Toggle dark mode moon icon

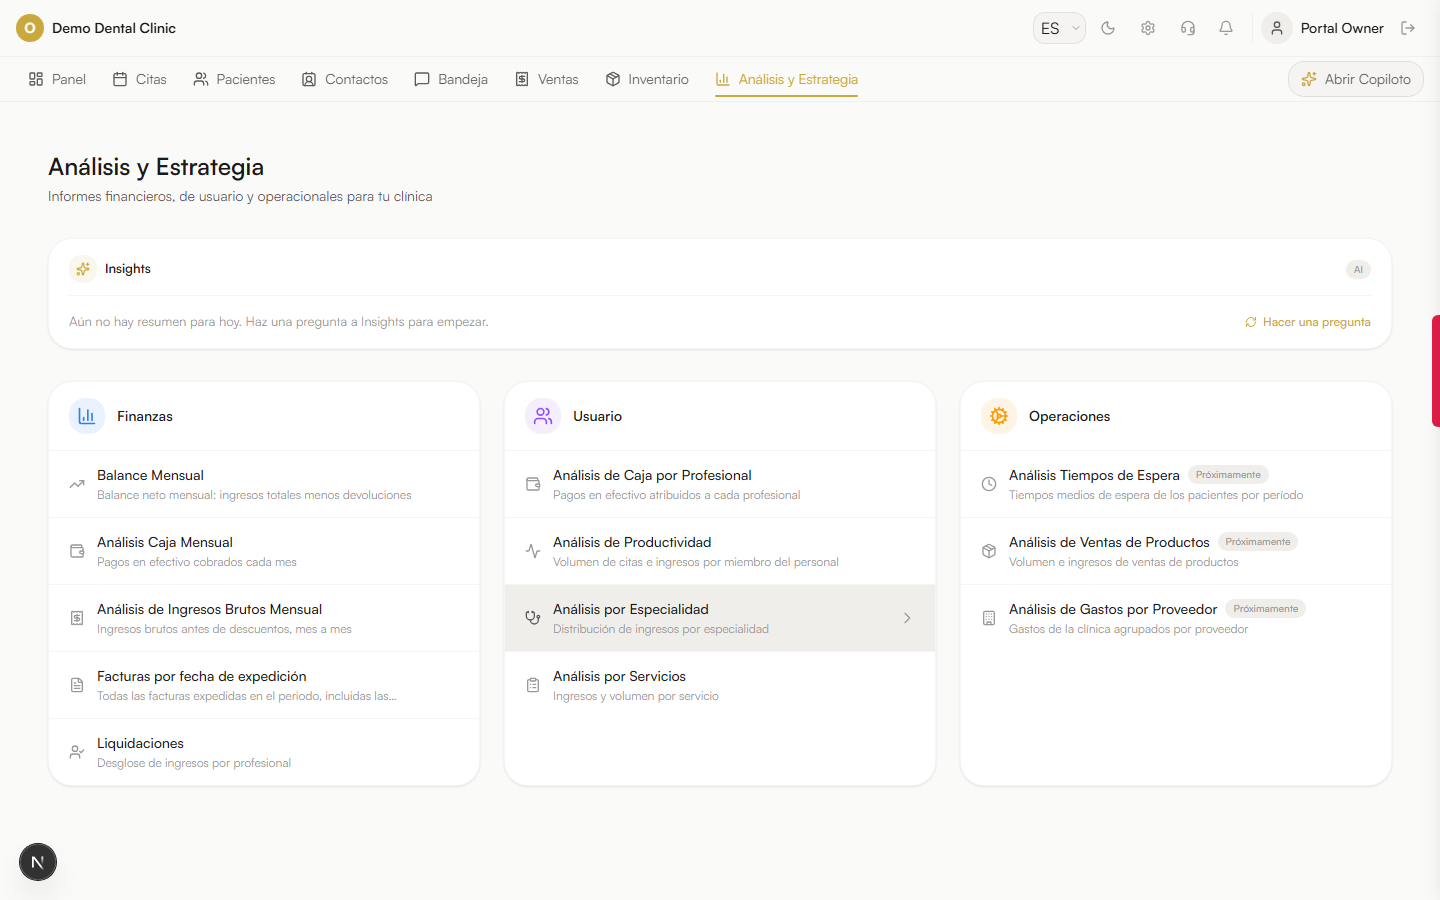click(x=1108, y=28)
